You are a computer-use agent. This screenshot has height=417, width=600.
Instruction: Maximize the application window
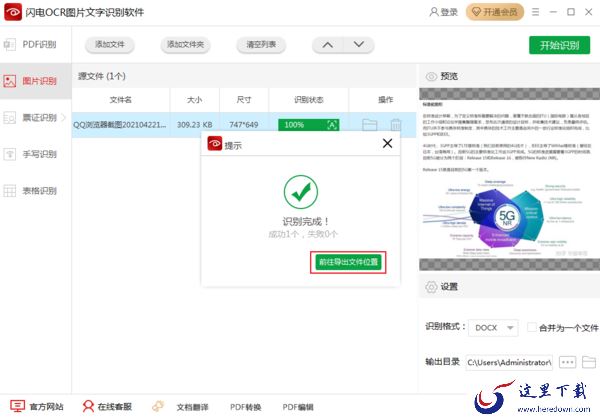(x=571, y=12)
